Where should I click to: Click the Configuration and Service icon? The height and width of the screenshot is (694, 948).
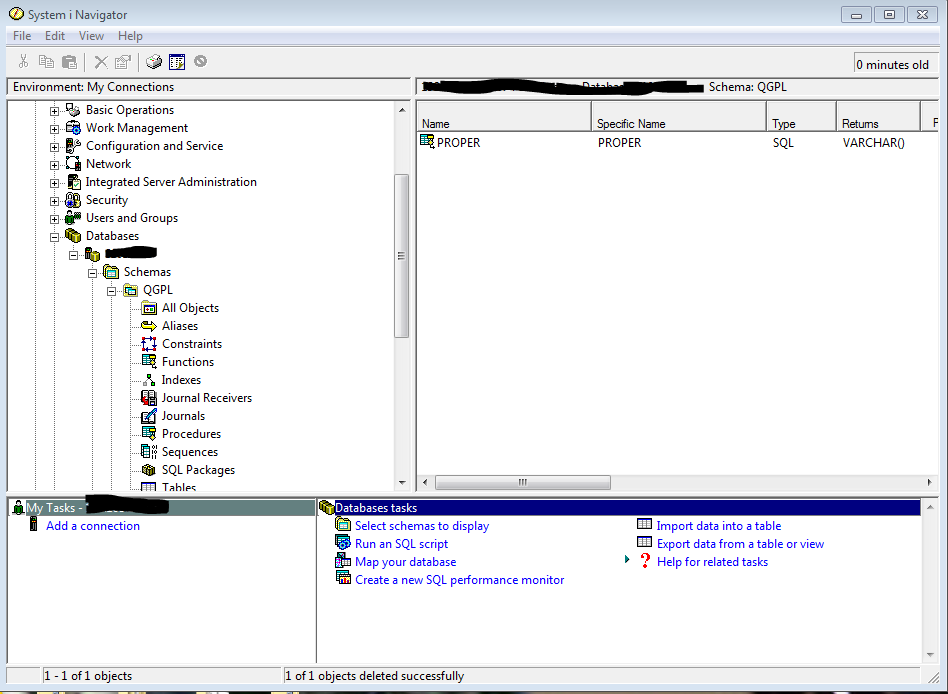click(x=73, y=146)
